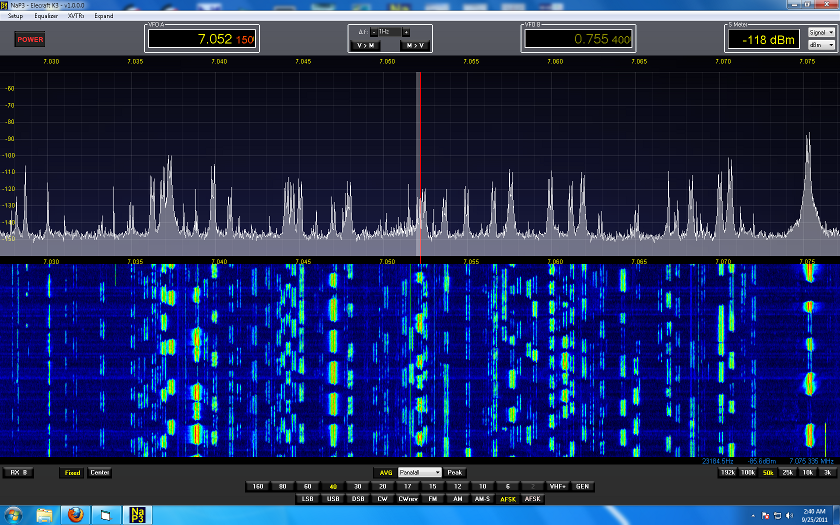Open the XVTRs menu
This screenshot has height=525, width=840.
tap(76, 16)
